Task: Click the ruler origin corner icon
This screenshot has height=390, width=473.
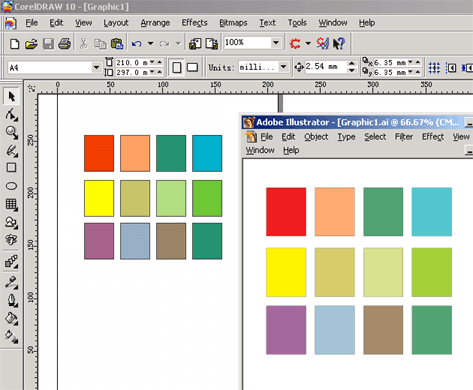Action: 32,88
